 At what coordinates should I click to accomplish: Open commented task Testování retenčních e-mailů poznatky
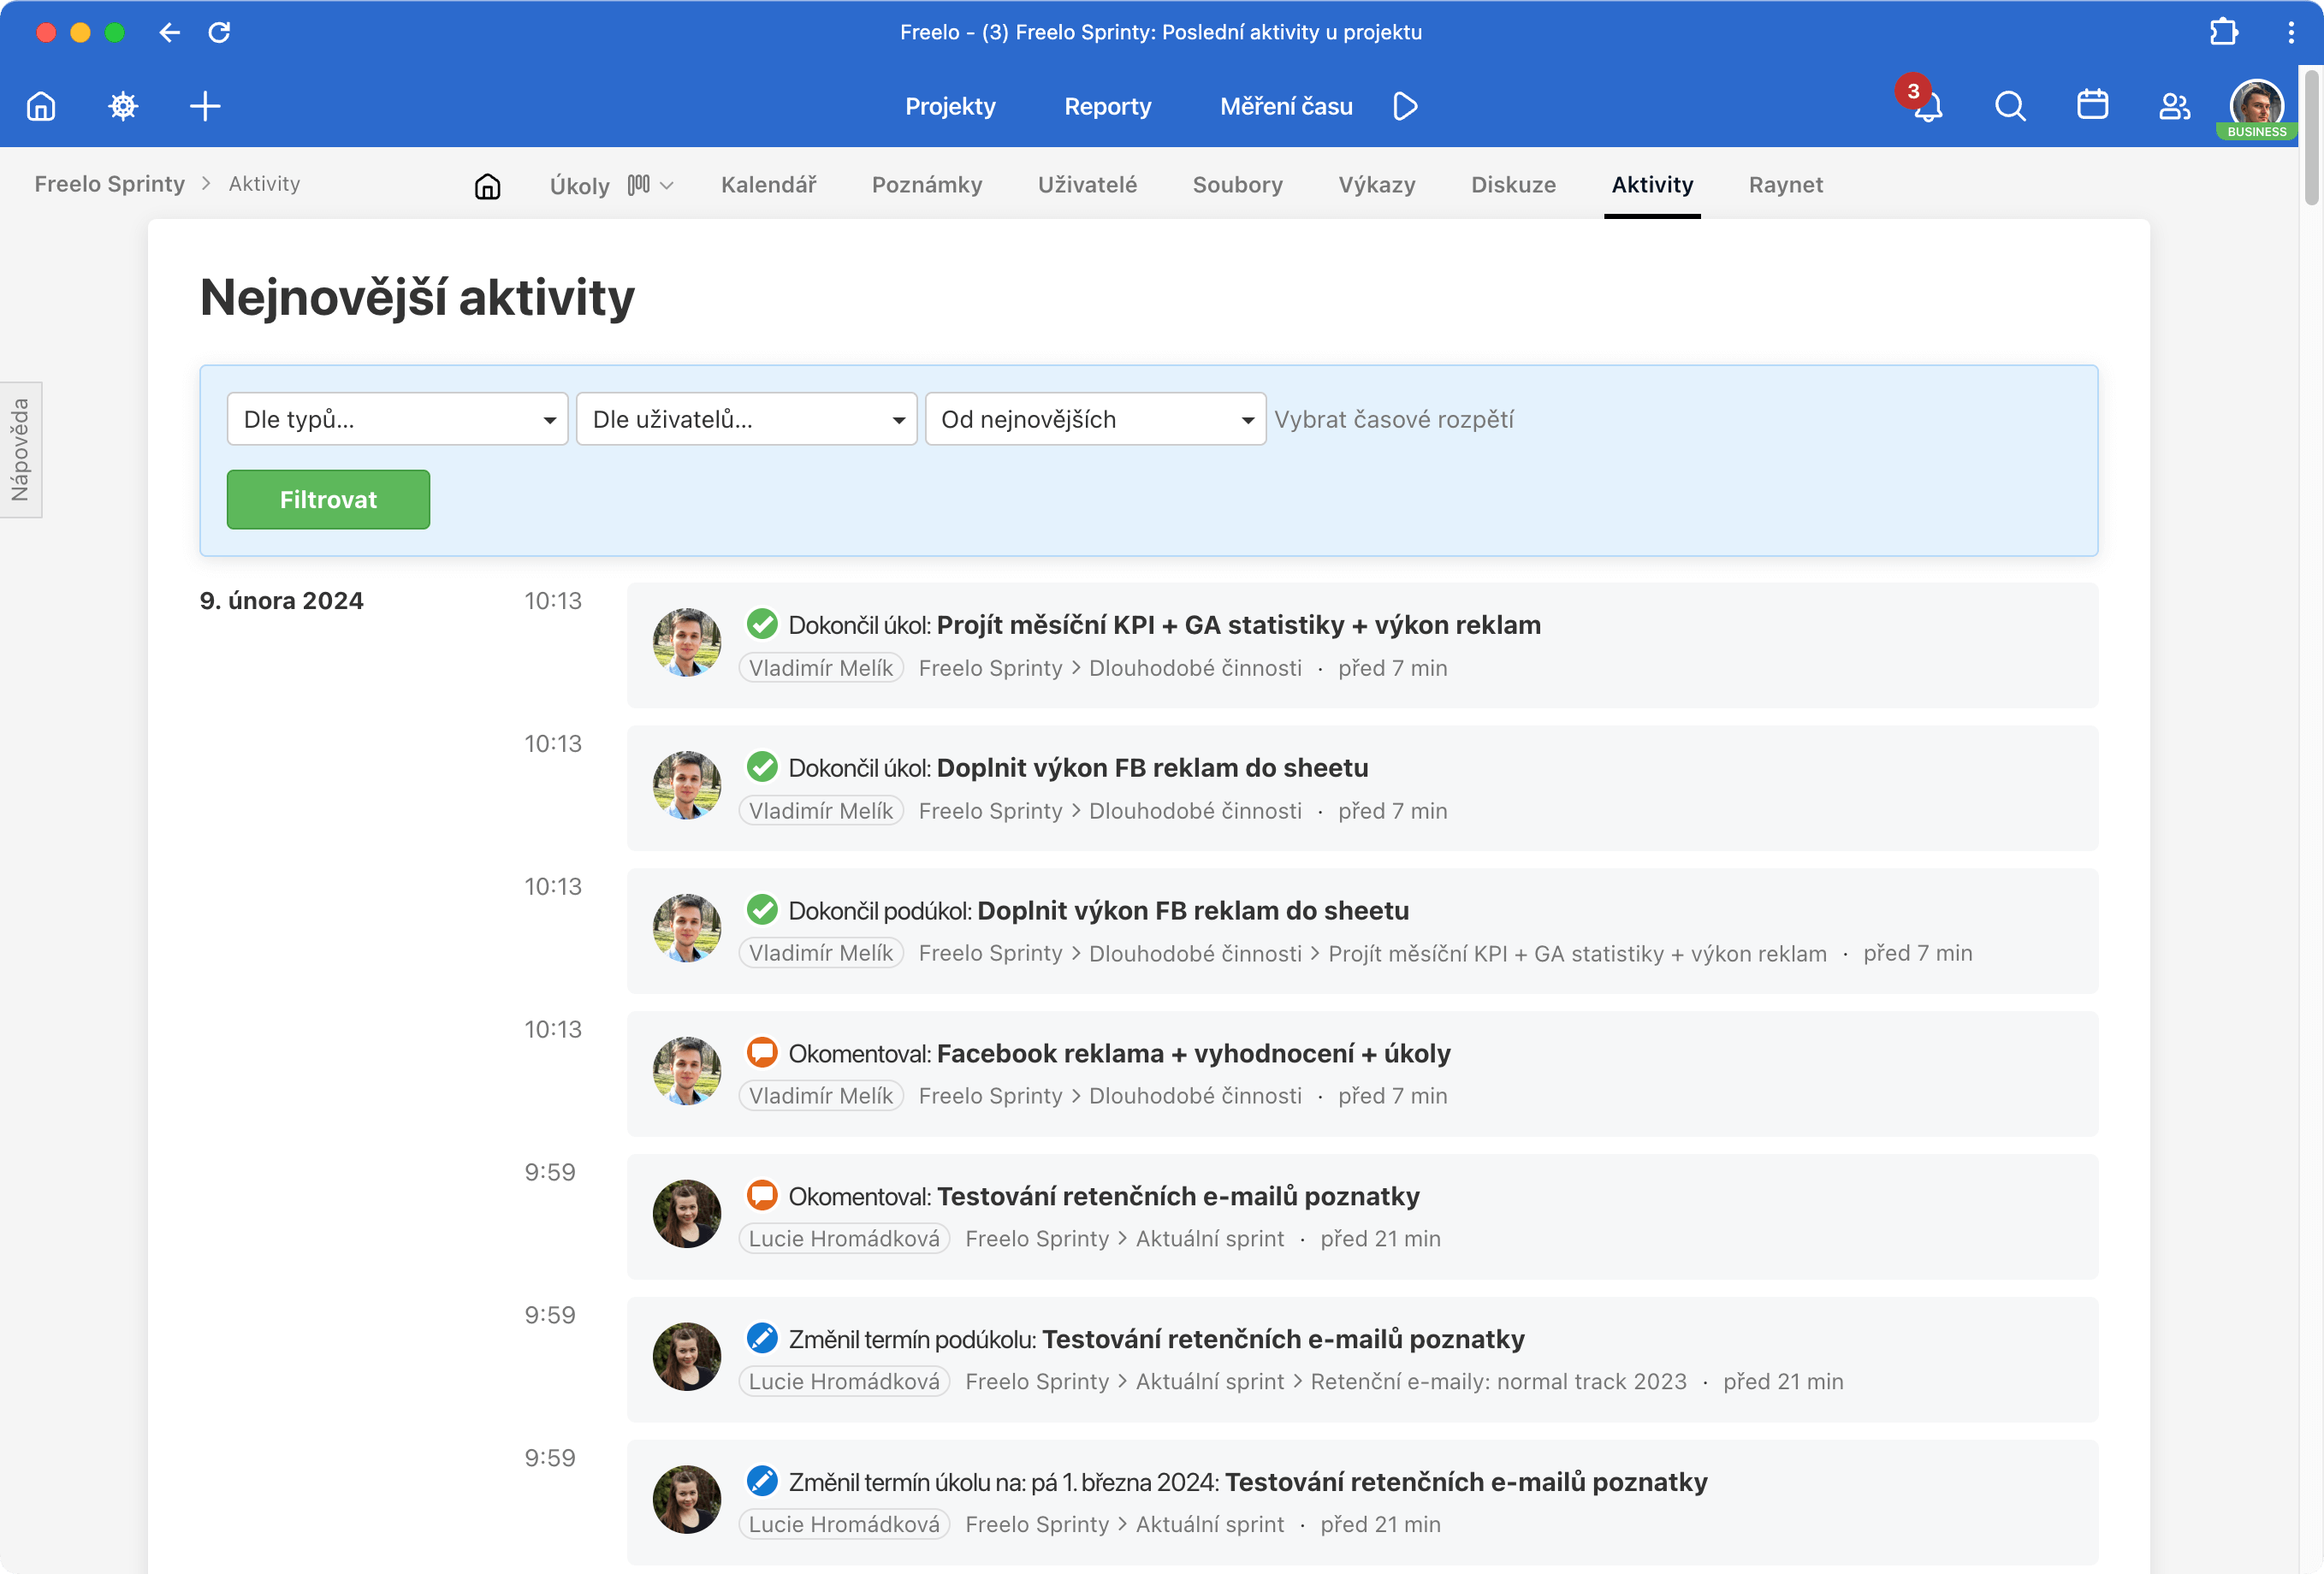pos(1177,1196)
